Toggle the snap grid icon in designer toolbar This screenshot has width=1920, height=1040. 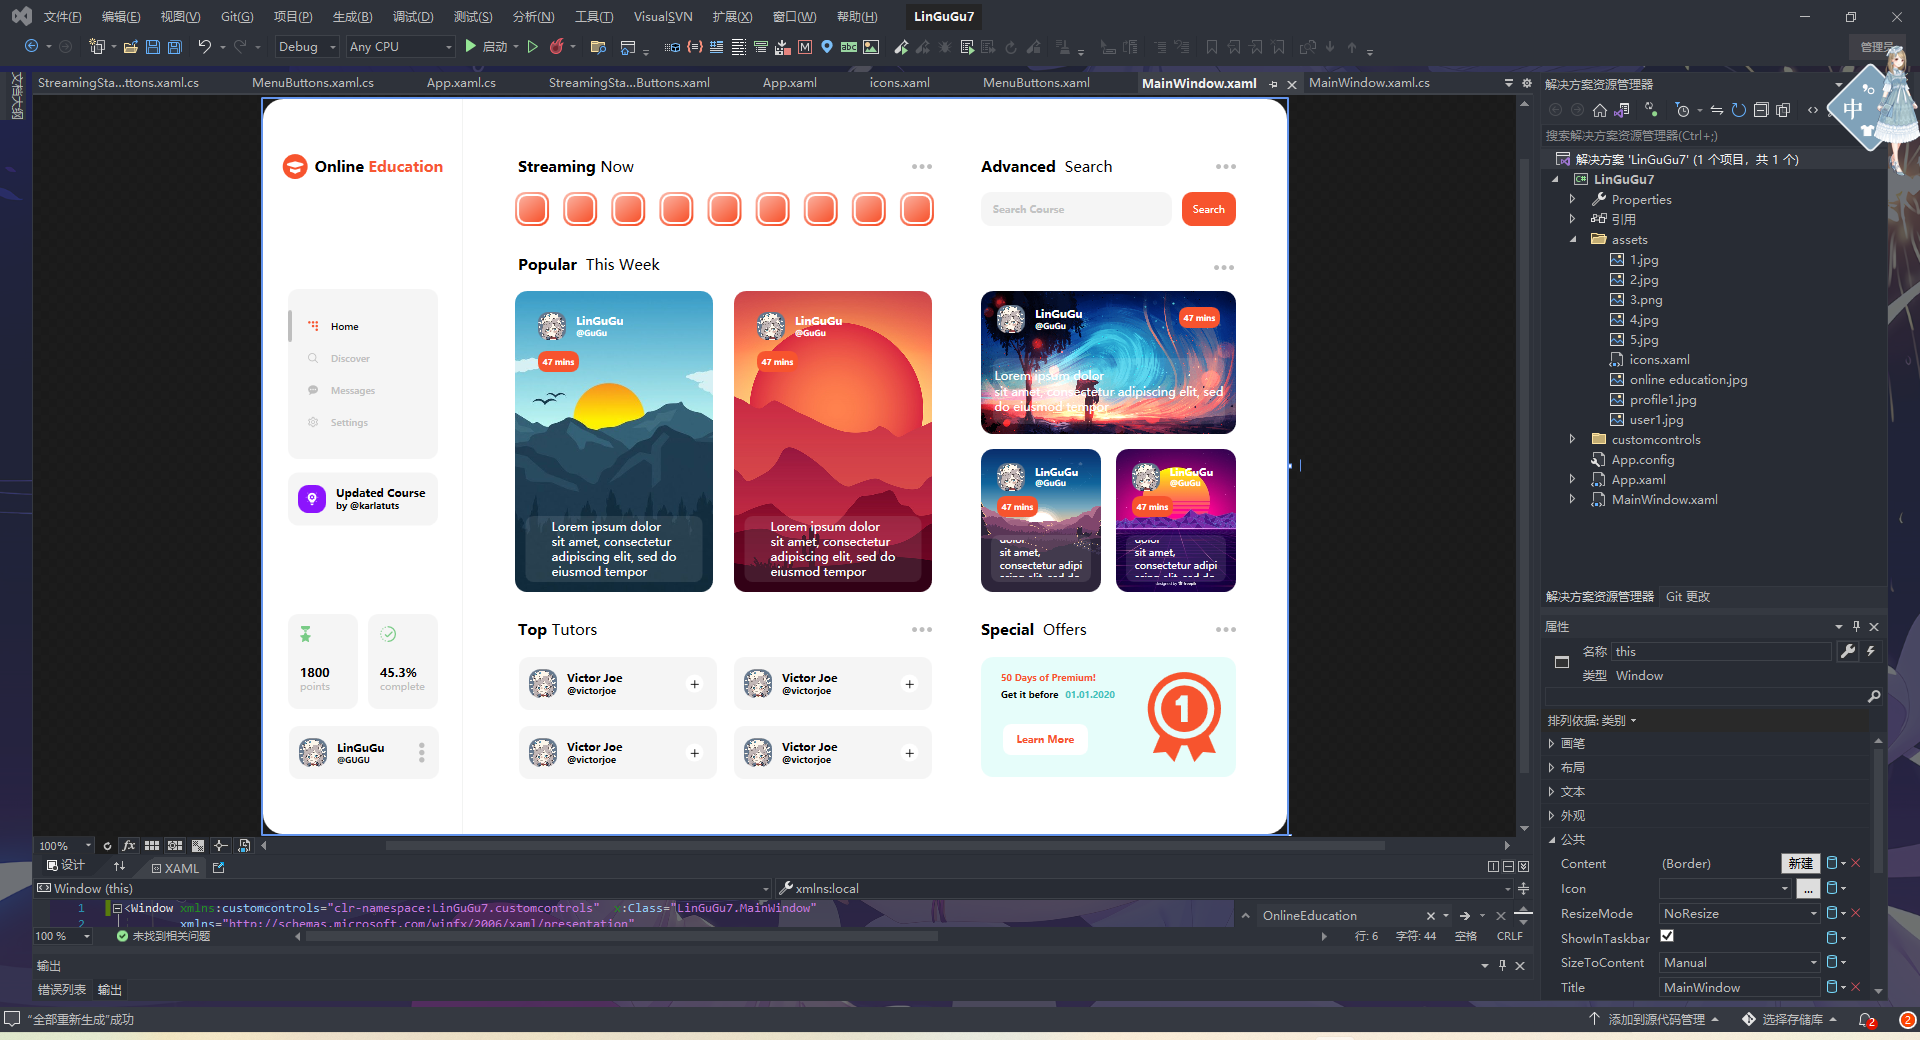coord(152,846)
